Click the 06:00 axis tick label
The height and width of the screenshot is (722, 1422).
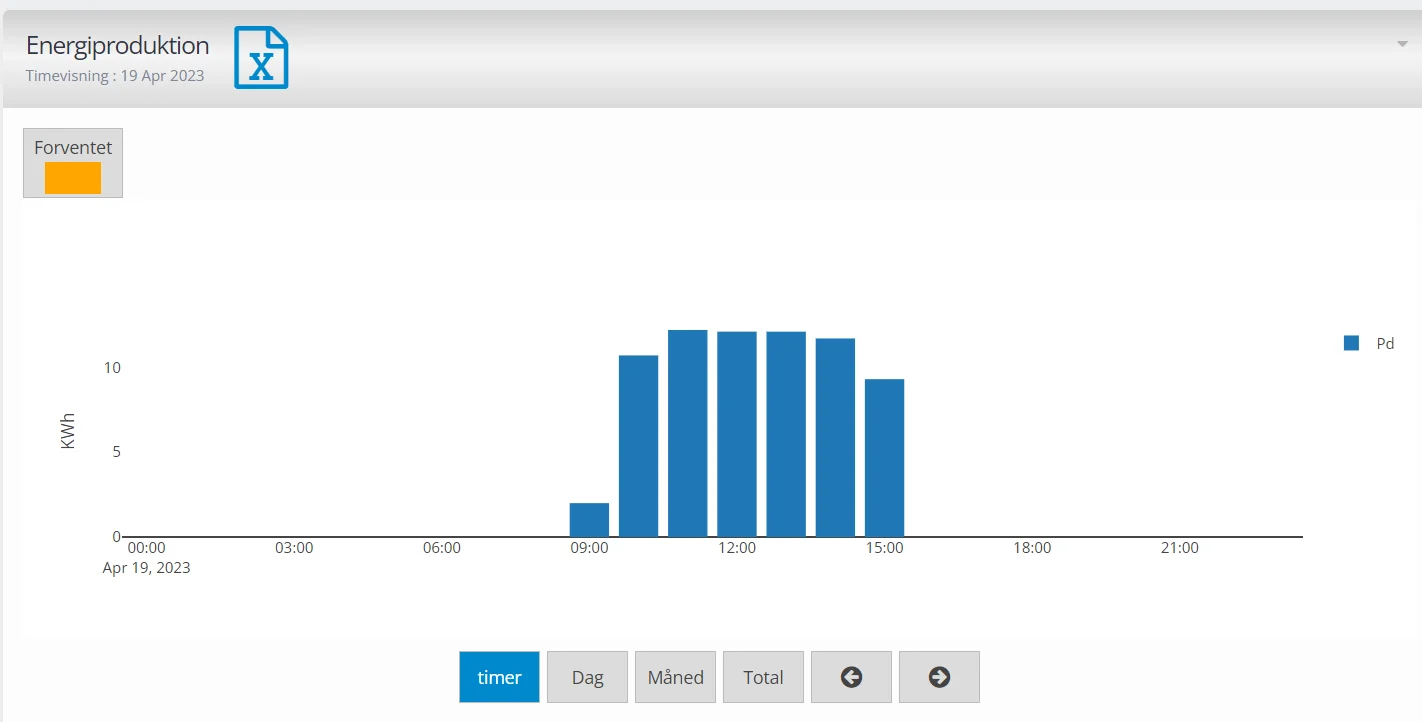point(442,548)
